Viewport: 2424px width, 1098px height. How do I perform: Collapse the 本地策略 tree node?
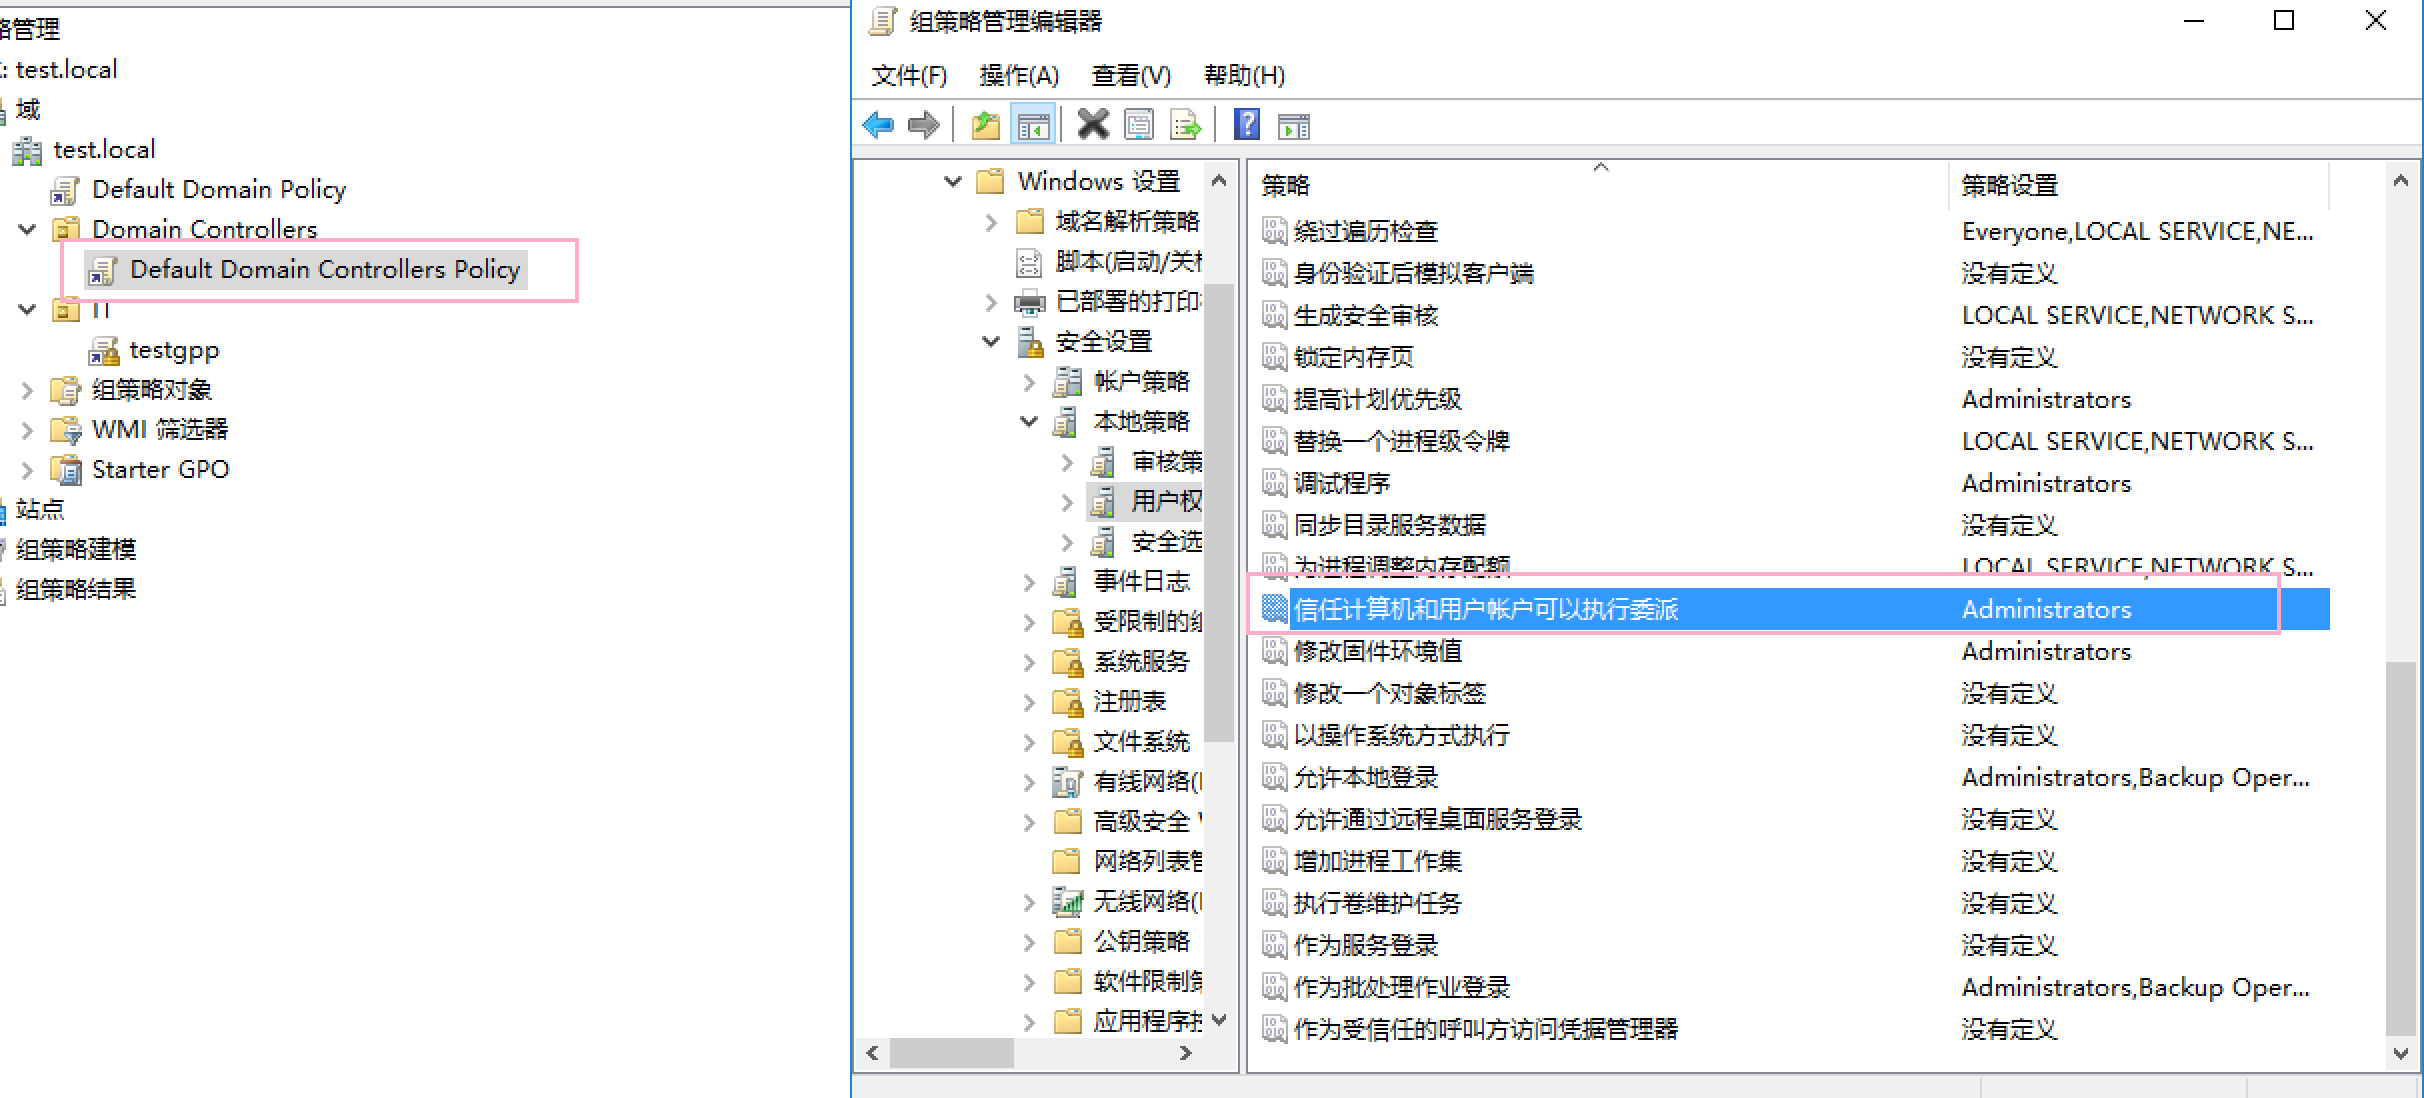(x=1029, y=422)
